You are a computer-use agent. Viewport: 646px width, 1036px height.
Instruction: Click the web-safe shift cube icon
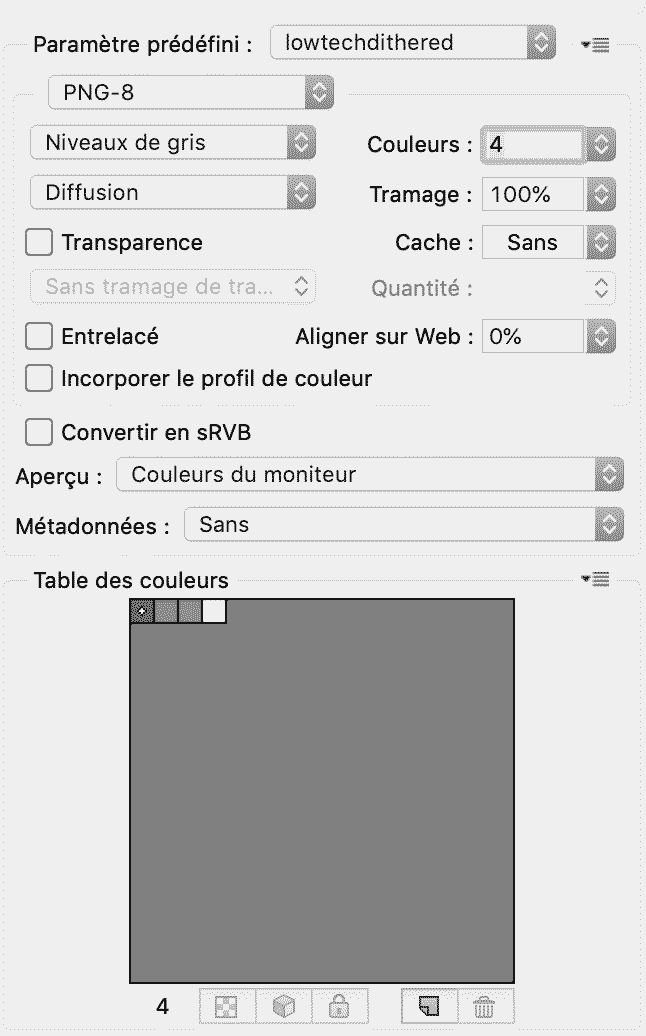pos(284,1006)
